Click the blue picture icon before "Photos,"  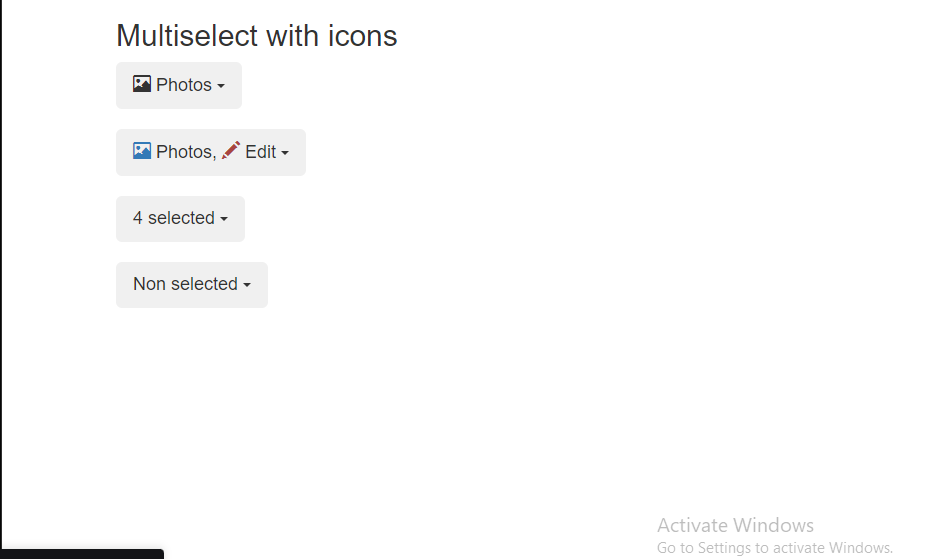142,150
